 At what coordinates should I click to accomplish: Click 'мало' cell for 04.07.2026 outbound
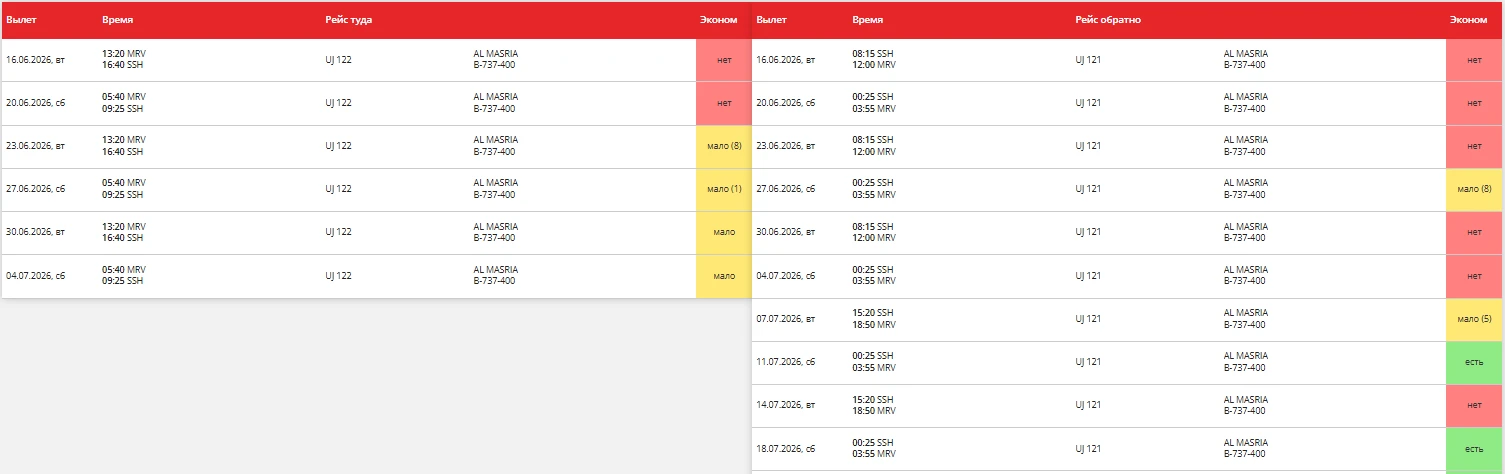pos(723,276)
